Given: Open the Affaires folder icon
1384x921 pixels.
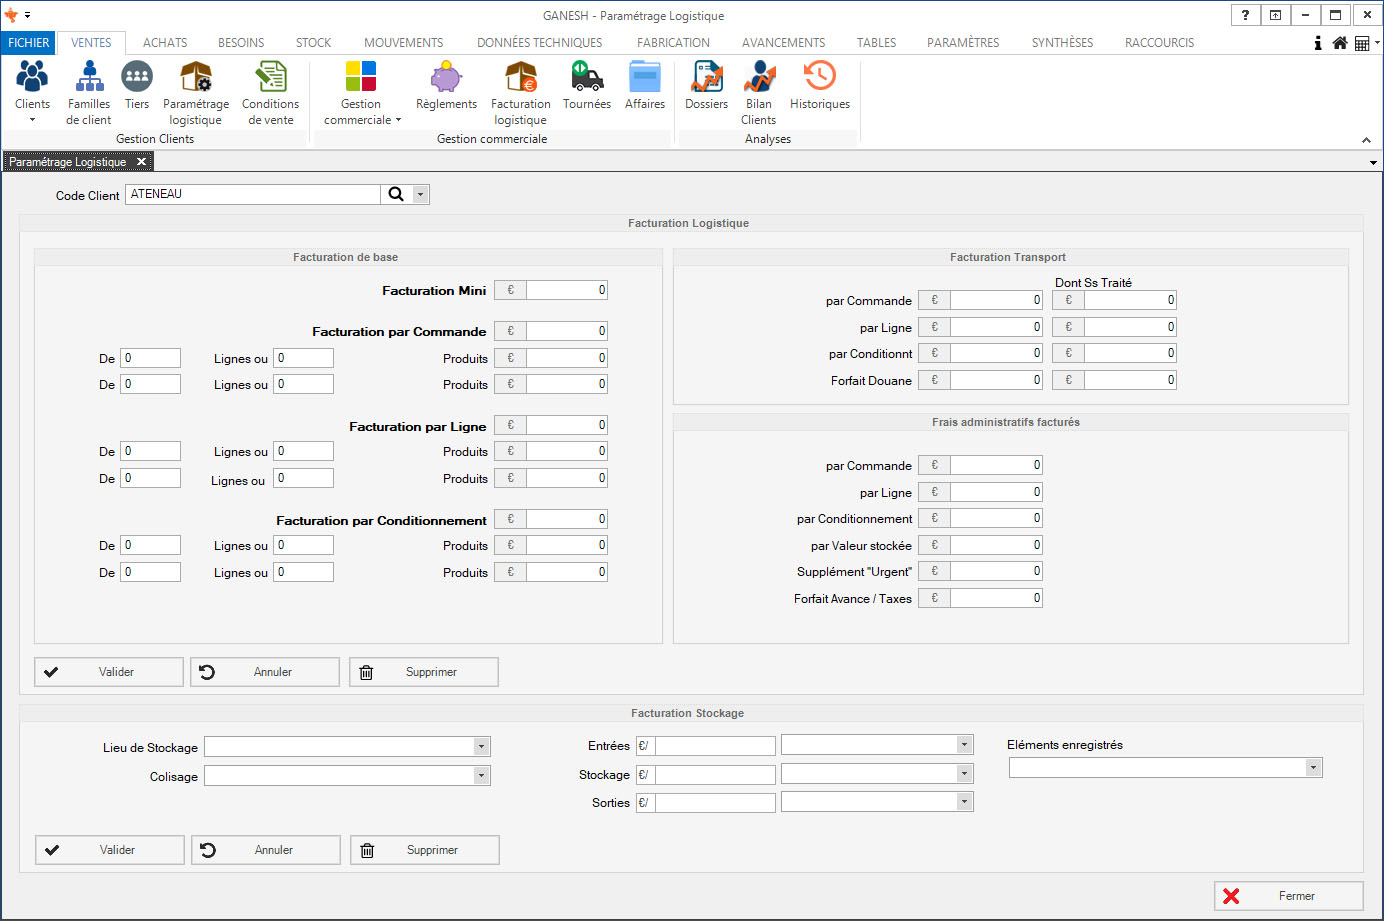Looking at the screenshot, I should pyautogui.click(x=645, y=78).
